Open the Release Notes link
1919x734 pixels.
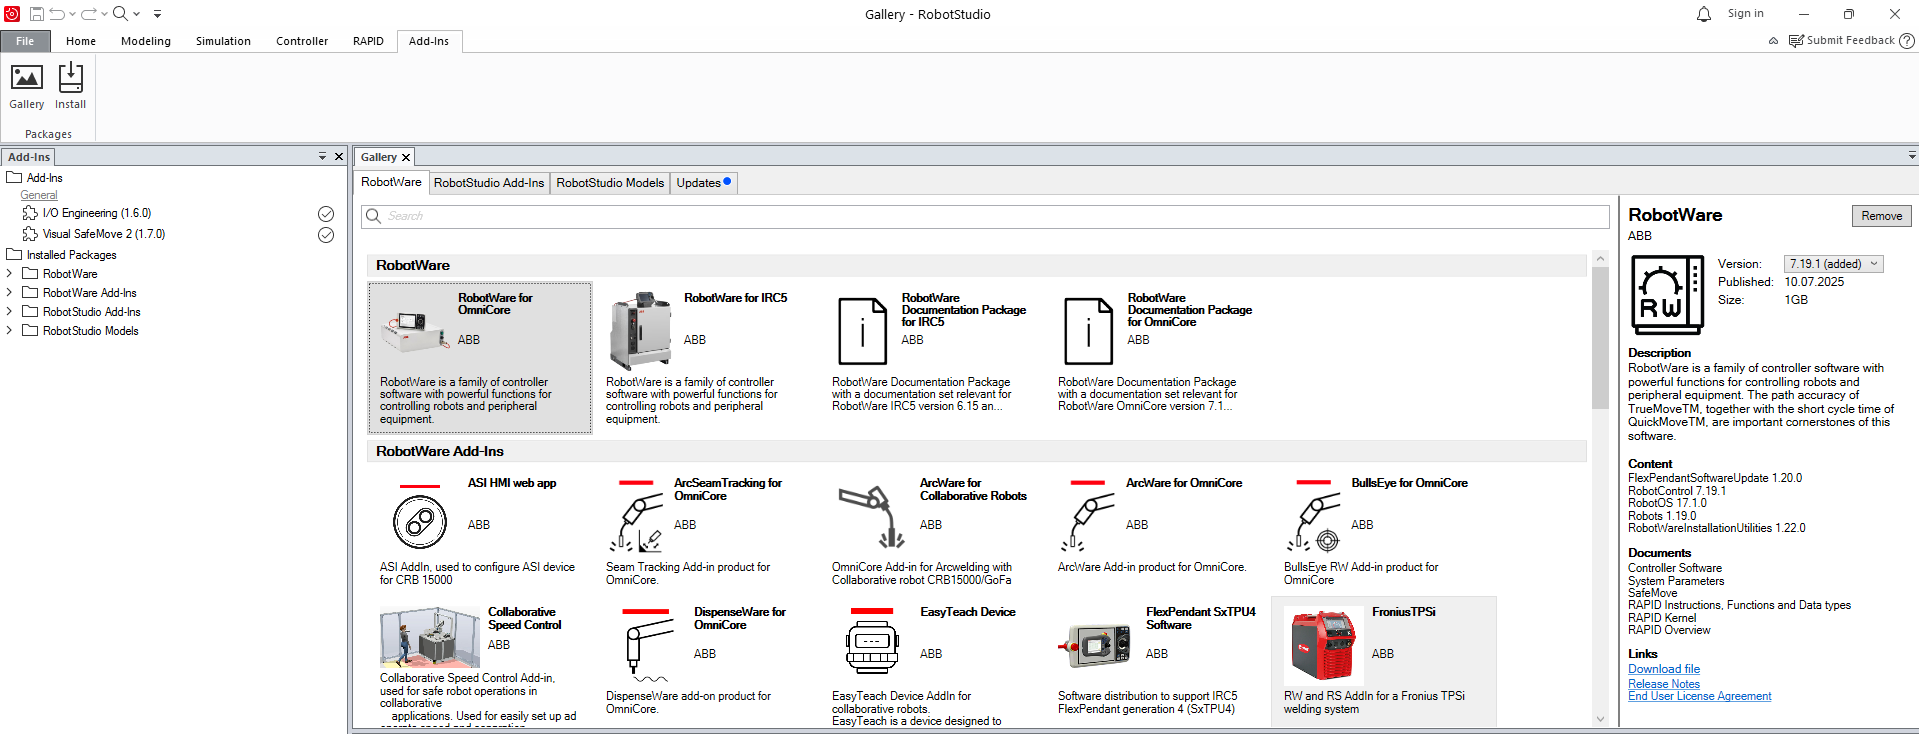(x=1663, y=684)
